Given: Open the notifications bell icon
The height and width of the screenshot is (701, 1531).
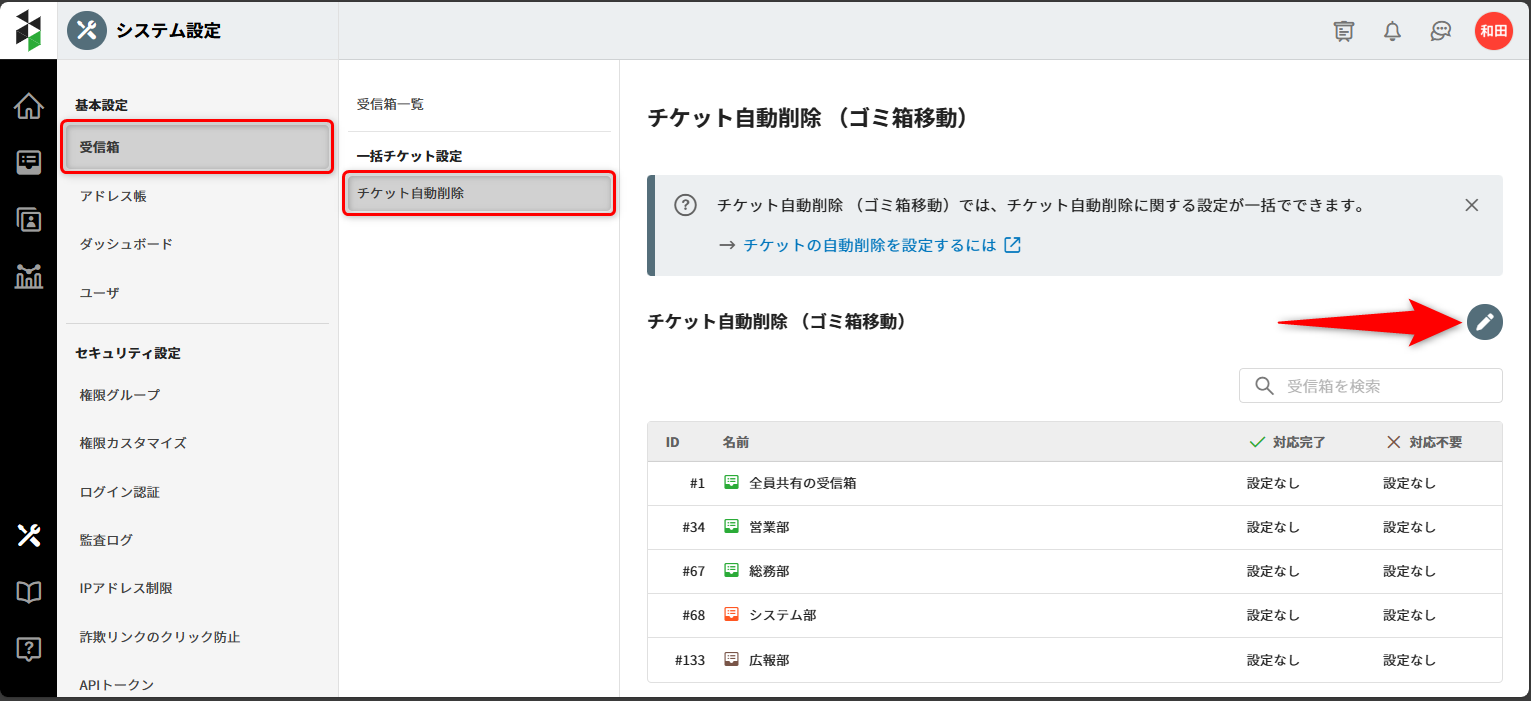Looking at the screenshot, I should pos(1392,31).
